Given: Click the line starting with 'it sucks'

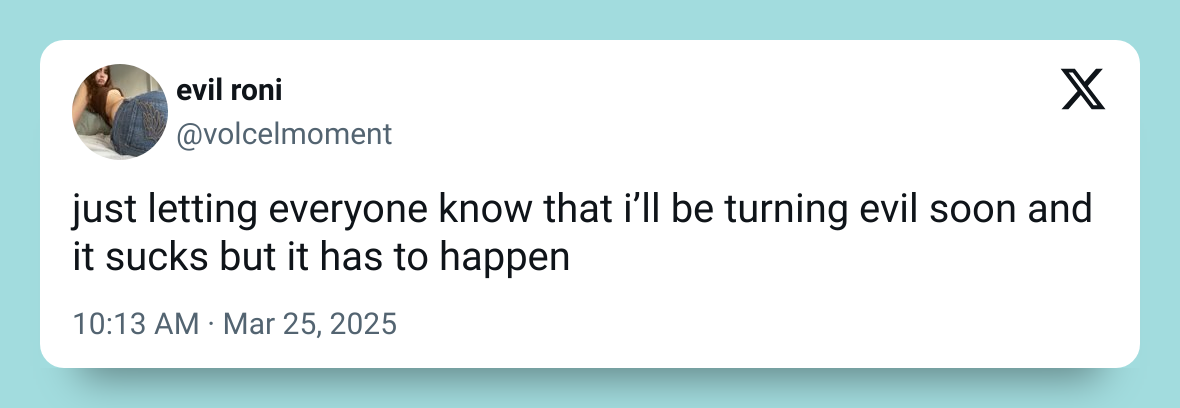Looking at the screenshot, I should point(321,257).
